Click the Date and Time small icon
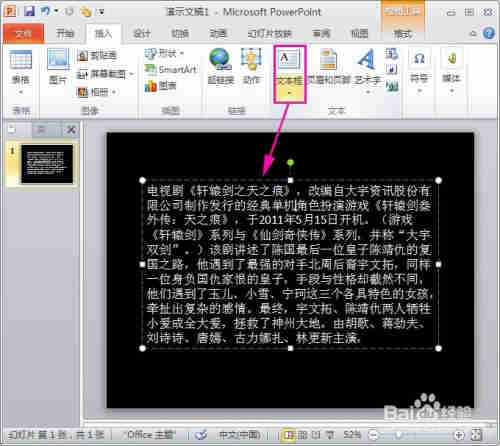This screenshot has height=446, width=500. pos(392,54)
